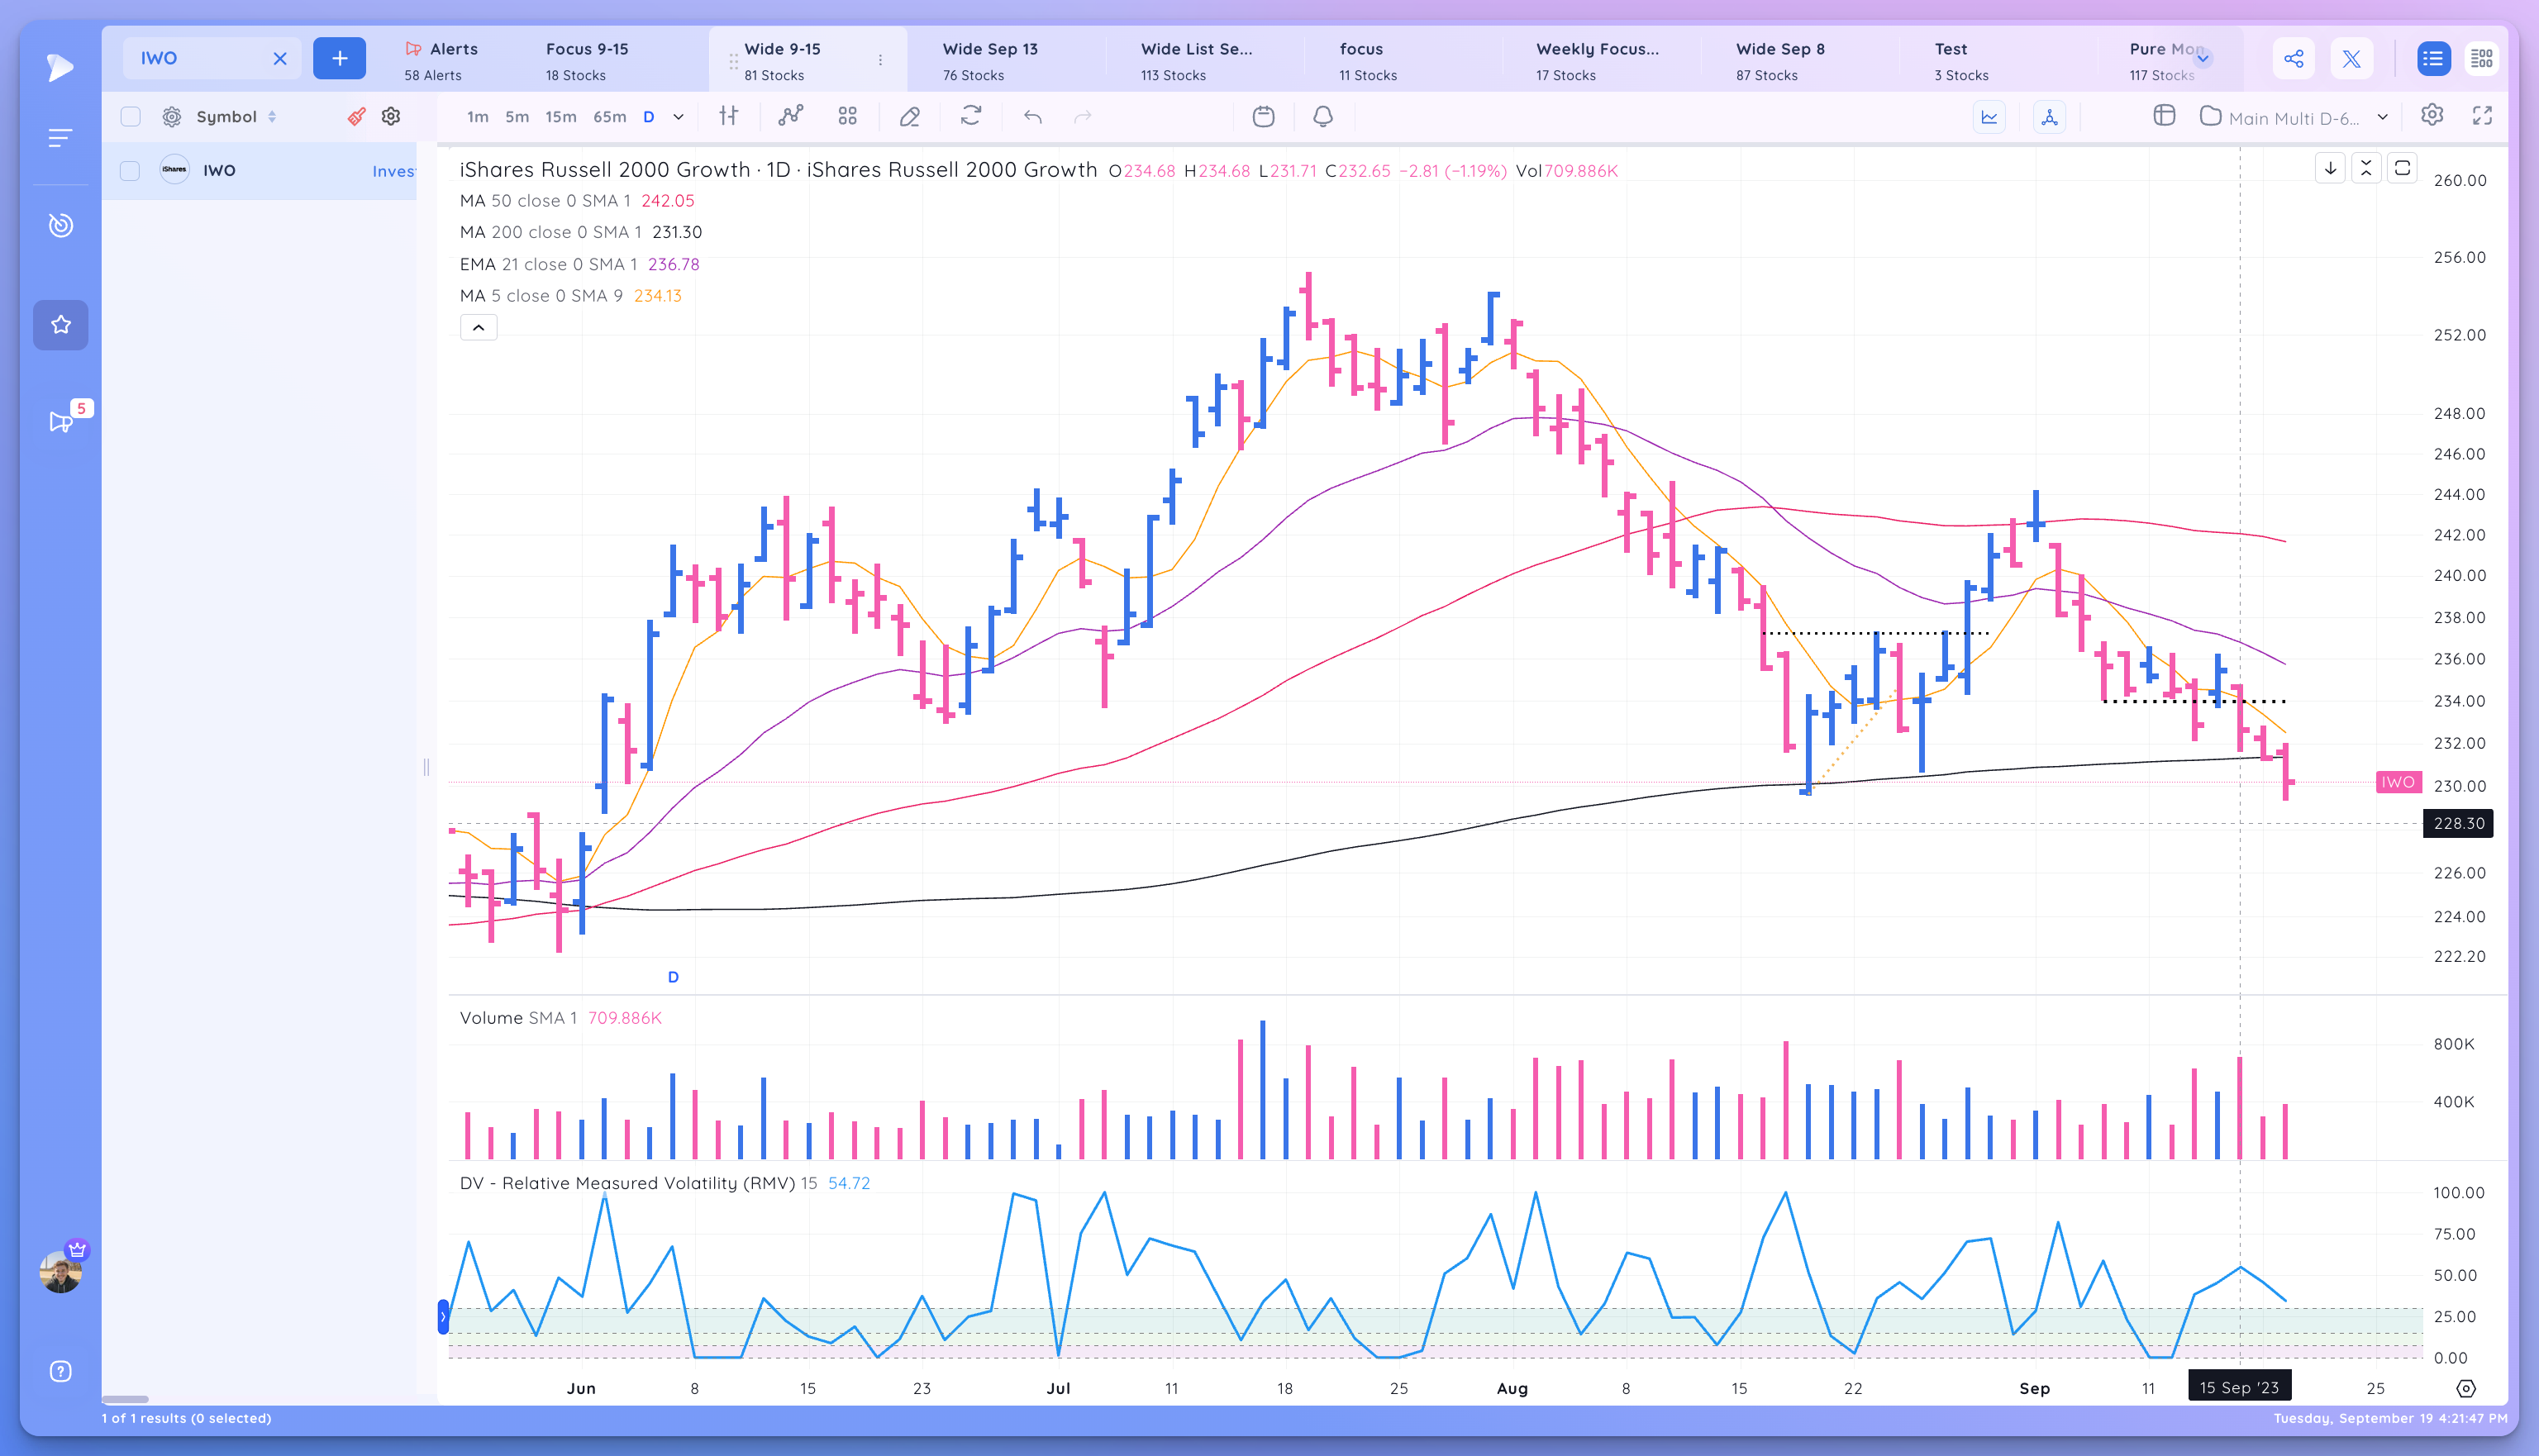
Task: Switch to the Wide List Se... tab
Action: 1196,61
